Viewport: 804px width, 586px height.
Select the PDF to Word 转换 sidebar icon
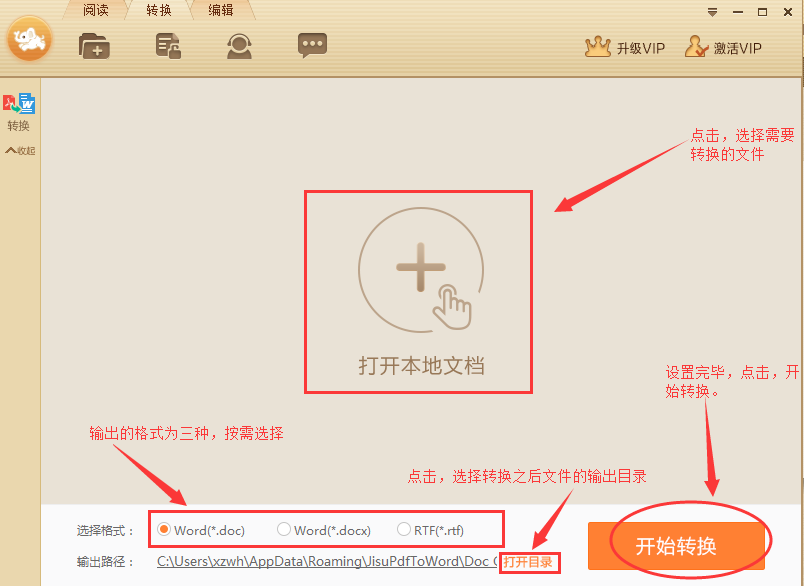click(x=18, y=104)
